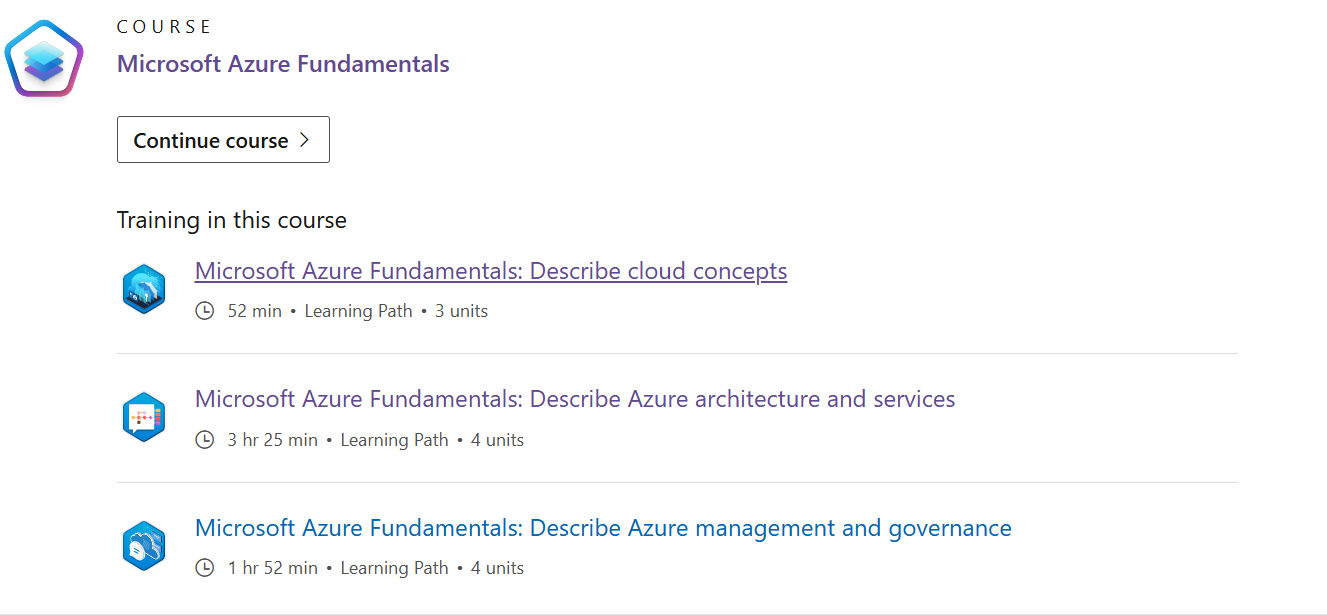The height and width of the screenshot is (615, 1327).
Task: Click the Describe cloud concepts path icon
Action: click(143, 290)
